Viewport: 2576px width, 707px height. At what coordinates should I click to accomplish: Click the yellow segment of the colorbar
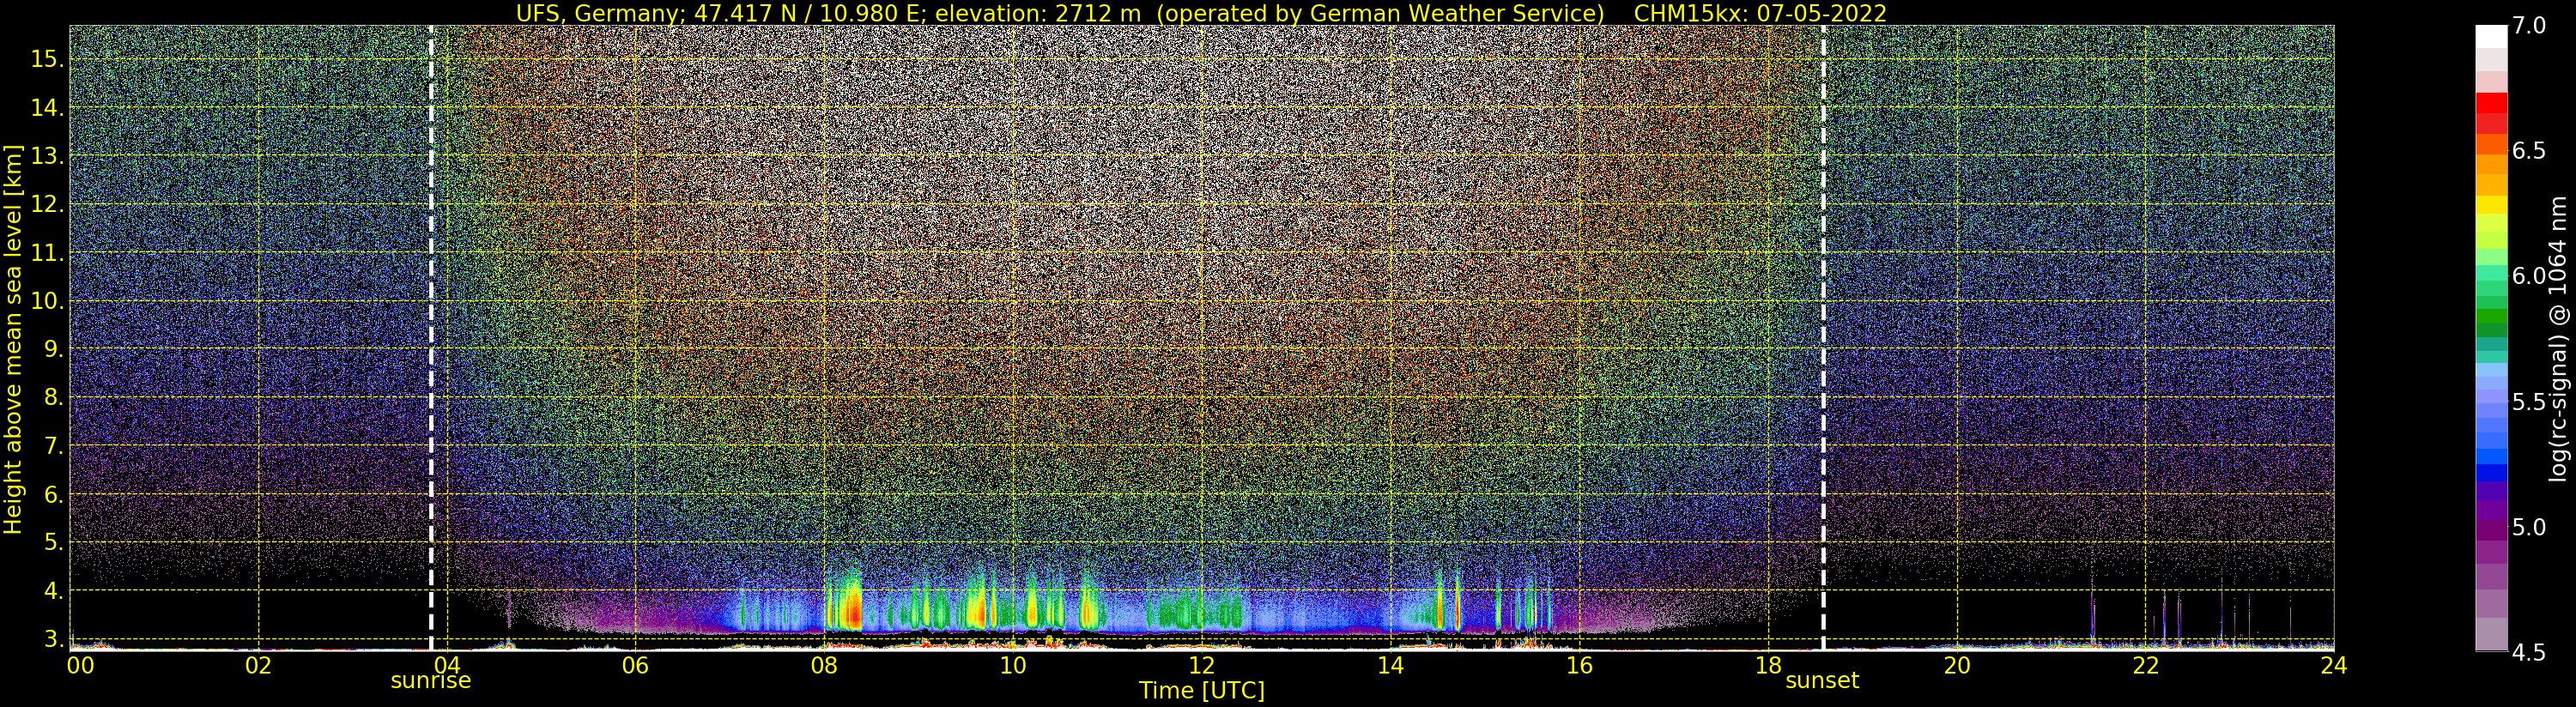[x=2491, y=205]
